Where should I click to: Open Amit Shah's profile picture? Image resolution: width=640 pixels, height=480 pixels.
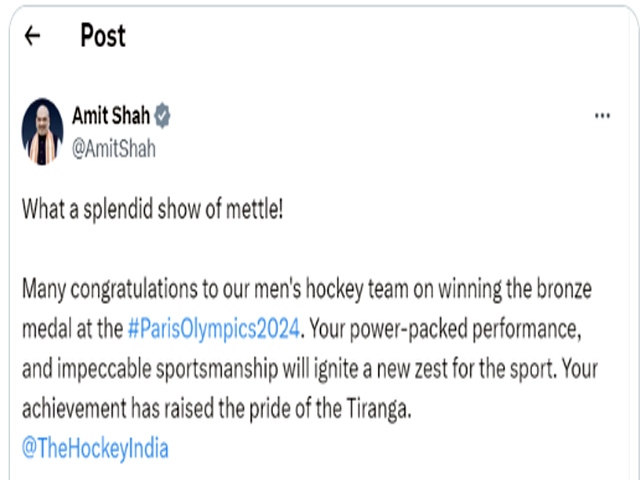click(42, 131)
